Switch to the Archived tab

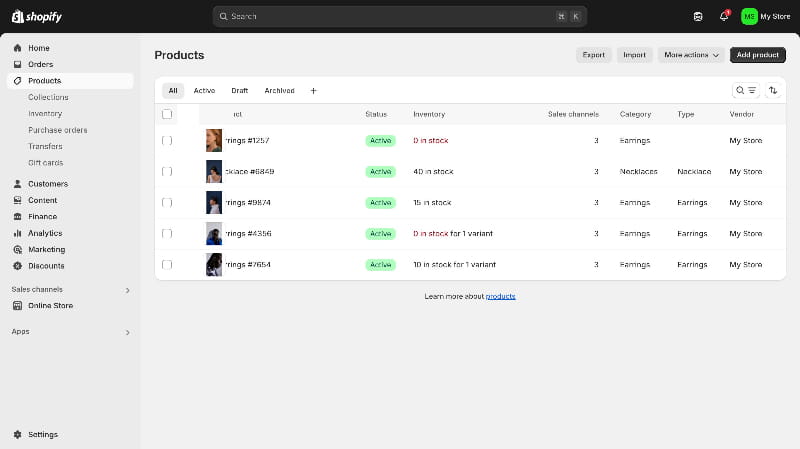[x=279, y=90]
